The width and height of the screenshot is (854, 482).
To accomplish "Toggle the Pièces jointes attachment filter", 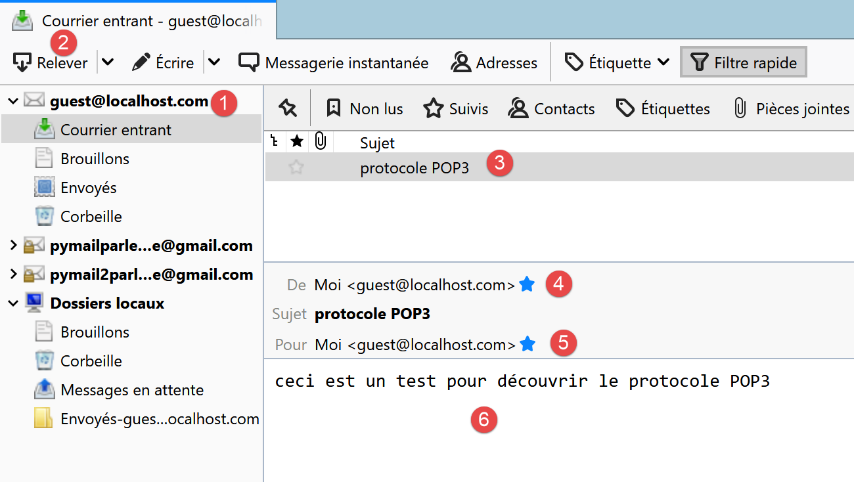I will click(791, 108).
